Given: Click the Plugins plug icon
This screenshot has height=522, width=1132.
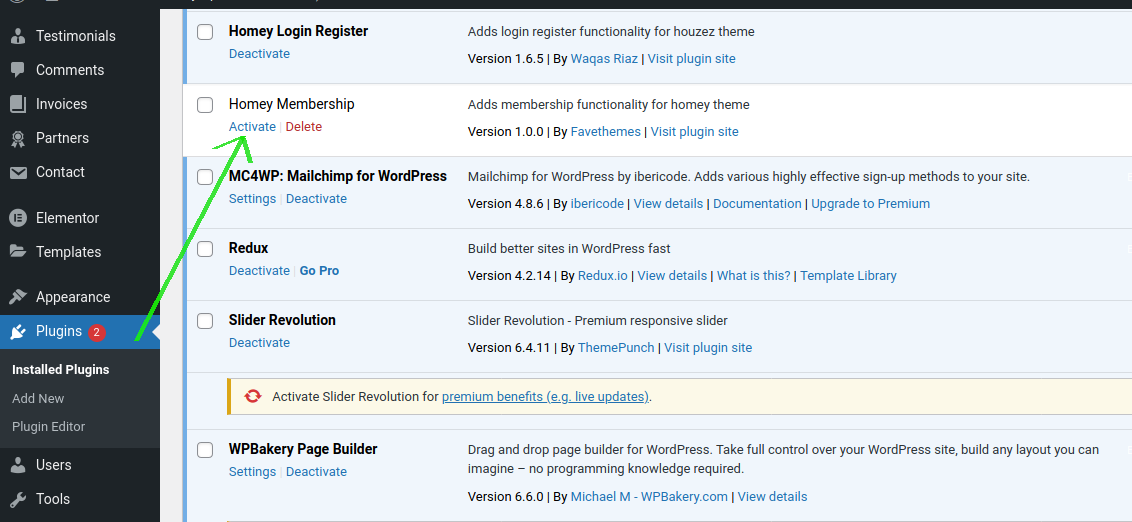Looking at the screenshot, I should point(18,332).
